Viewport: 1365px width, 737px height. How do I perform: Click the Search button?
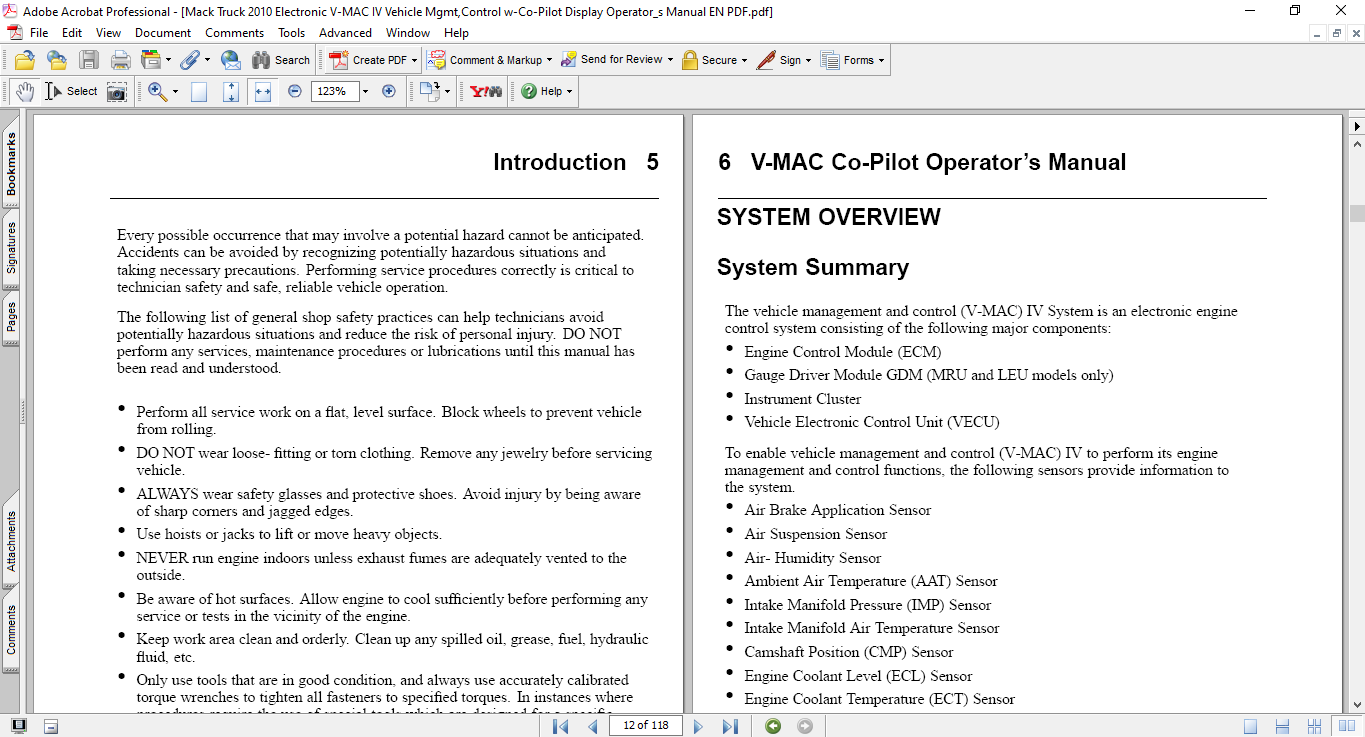tap(281, 60)
